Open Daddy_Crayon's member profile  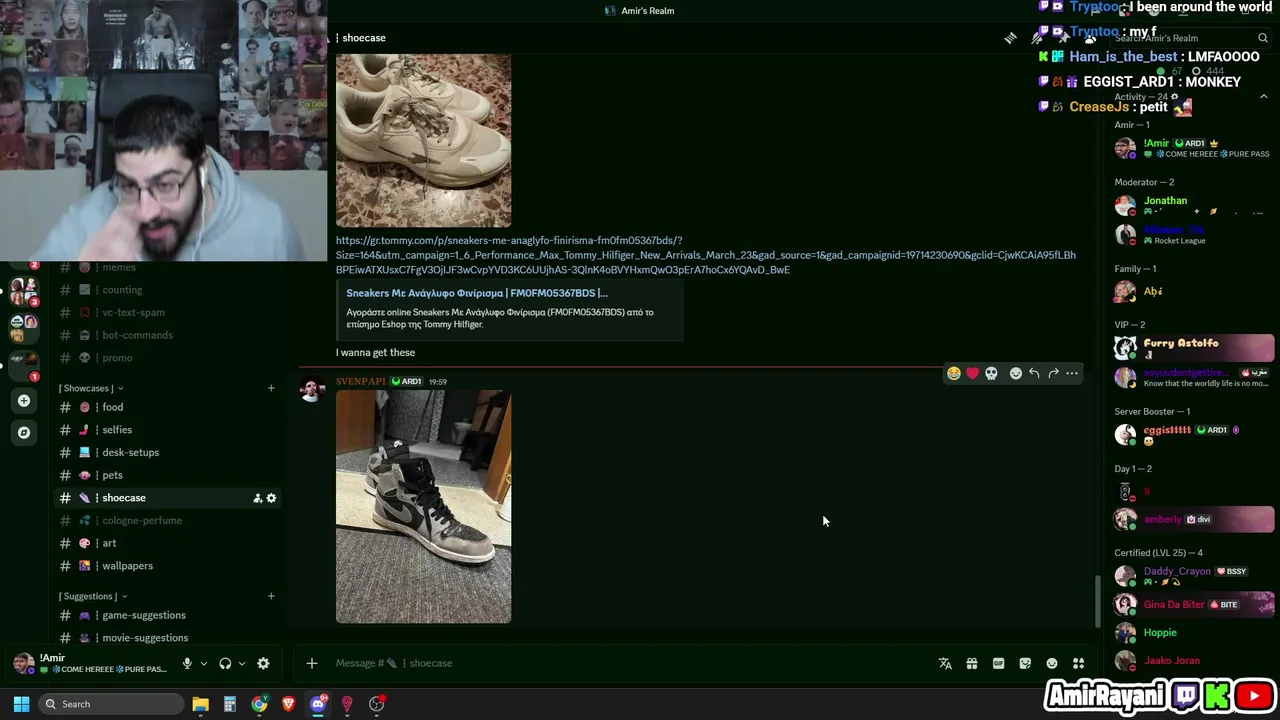tap(1192, 576)
